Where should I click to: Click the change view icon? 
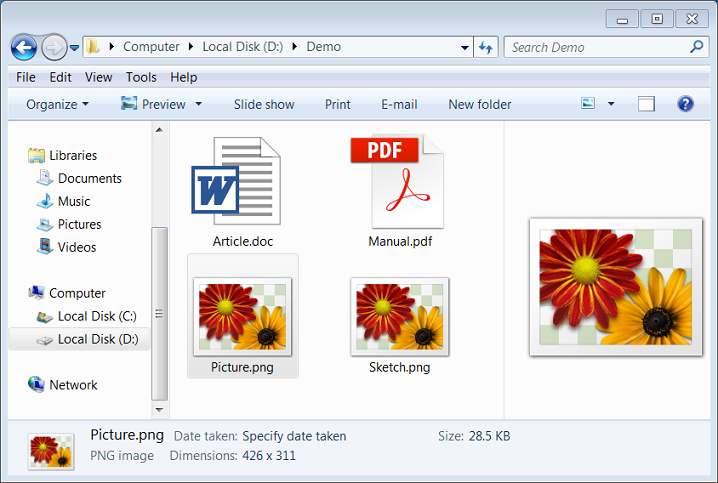click(x=588, y=103)
